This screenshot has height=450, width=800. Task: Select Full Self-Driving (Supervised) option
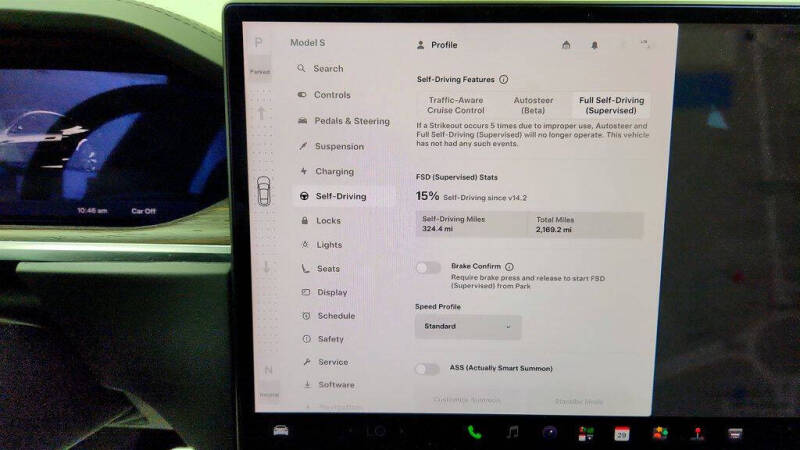611,105
